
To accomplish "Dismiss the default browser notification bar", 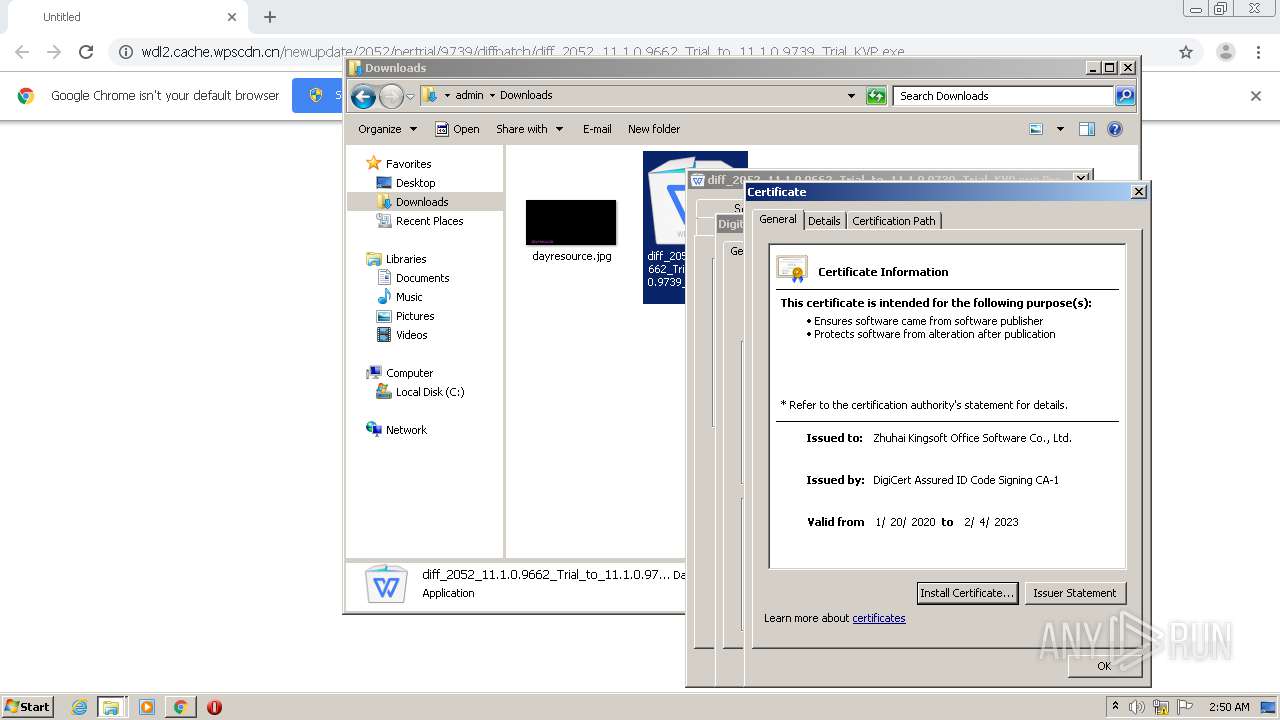I will coord(1256,96).
